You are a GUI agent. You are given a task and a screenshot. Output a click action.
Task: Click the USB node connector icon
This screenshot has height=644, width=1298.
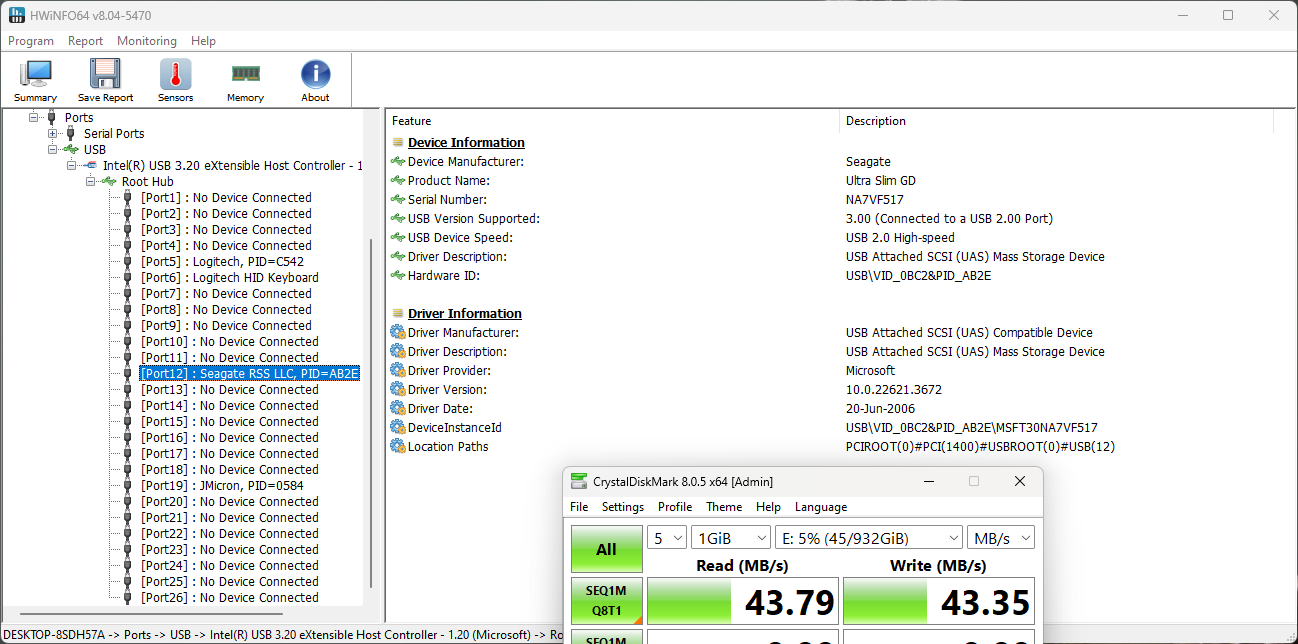pos(71,150)
